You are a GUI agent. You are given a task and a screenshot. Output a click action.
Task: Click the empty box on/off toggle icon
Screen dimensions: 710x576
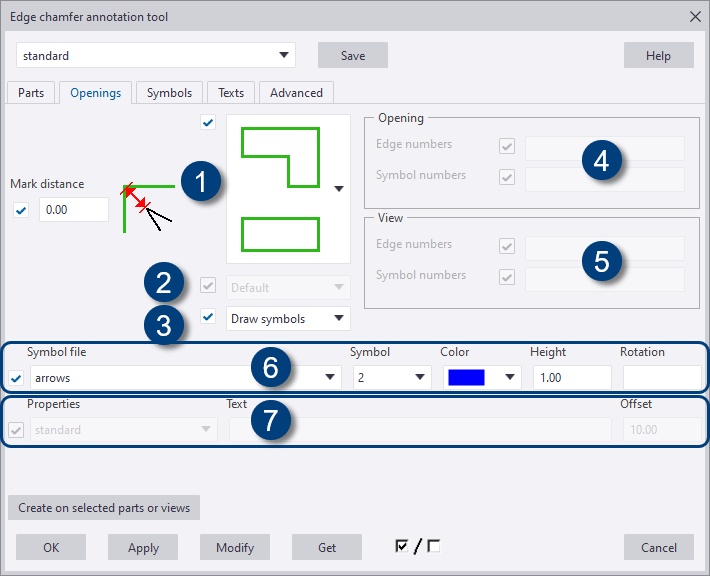(x=433, y=546)
